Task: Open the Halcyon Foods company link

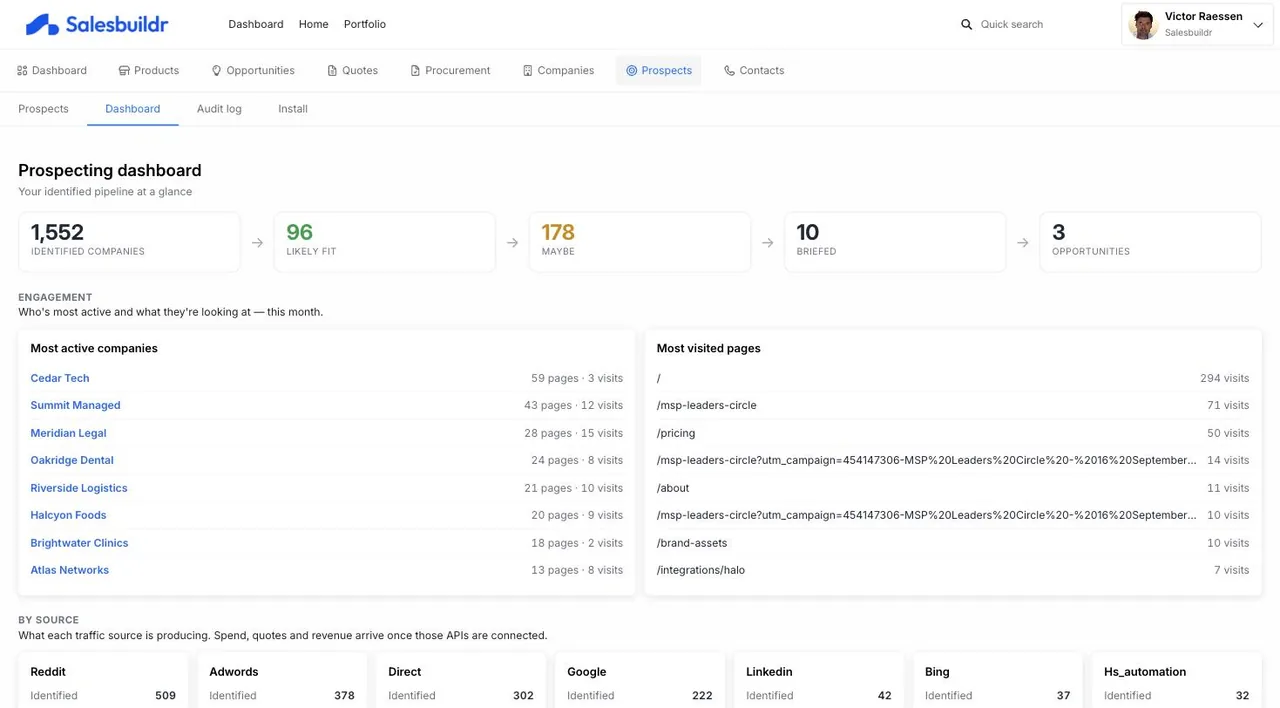Action: [x=68, y=515]
